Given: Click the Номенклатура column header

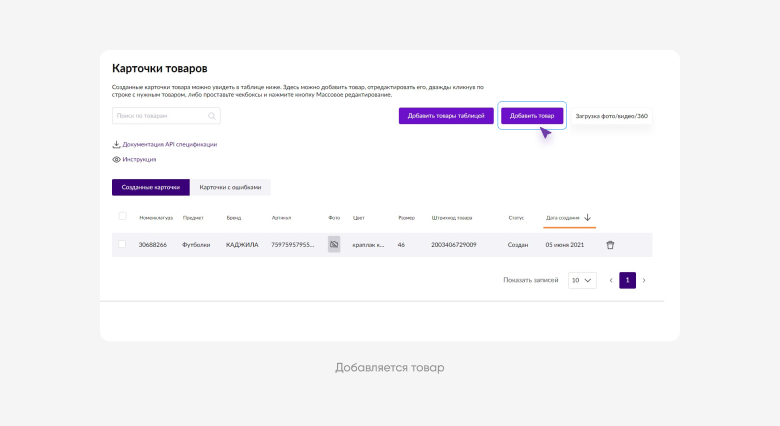Looking at the screenshot, I should (156, 218).
